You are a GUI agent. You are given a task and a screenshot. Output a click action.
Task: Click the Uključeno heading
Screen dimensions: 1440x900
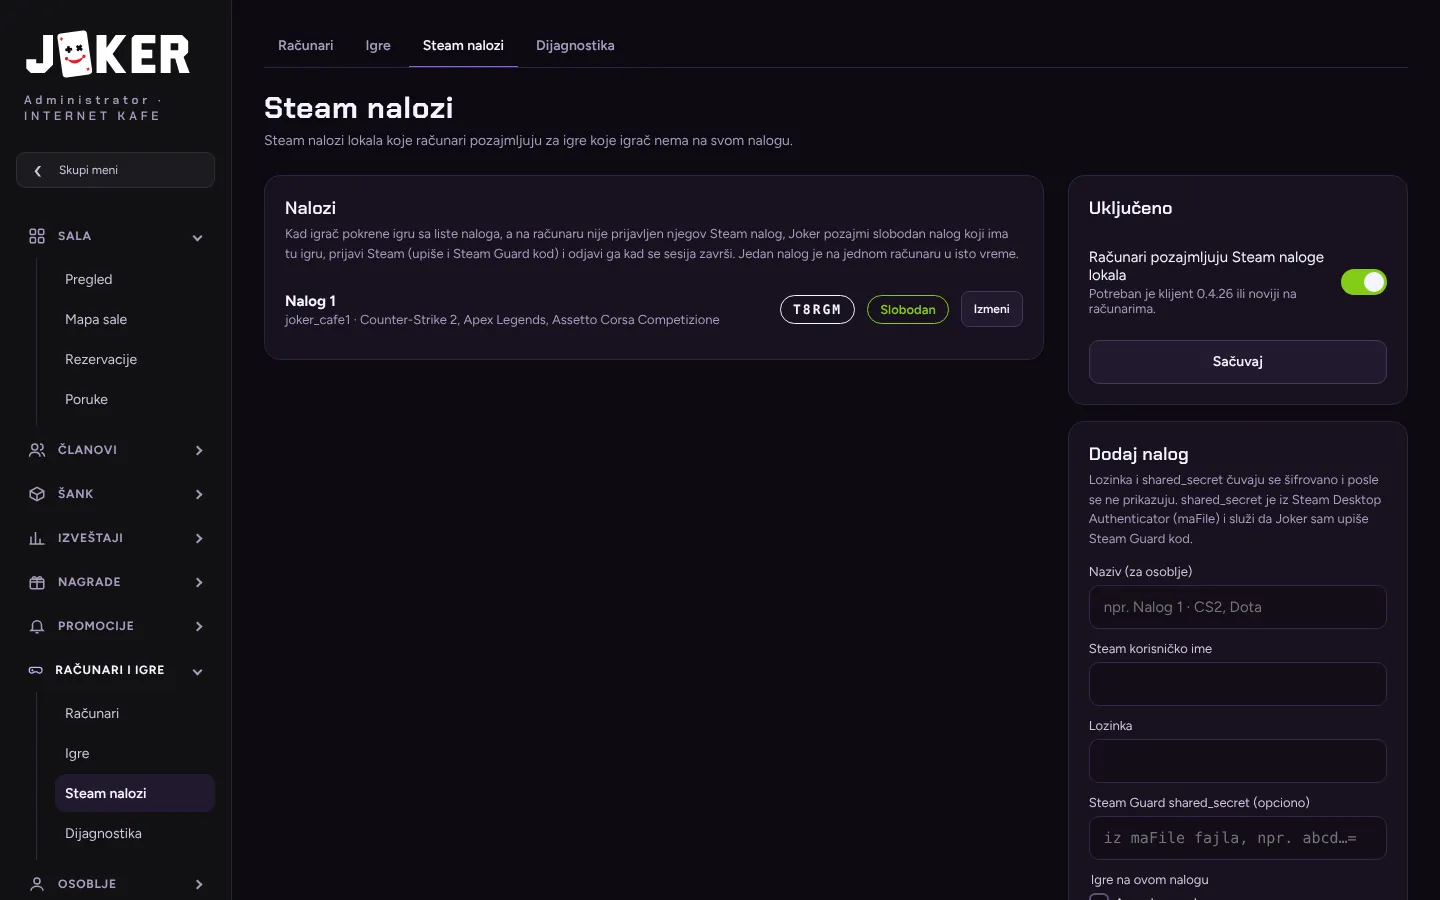(1130, 208)
